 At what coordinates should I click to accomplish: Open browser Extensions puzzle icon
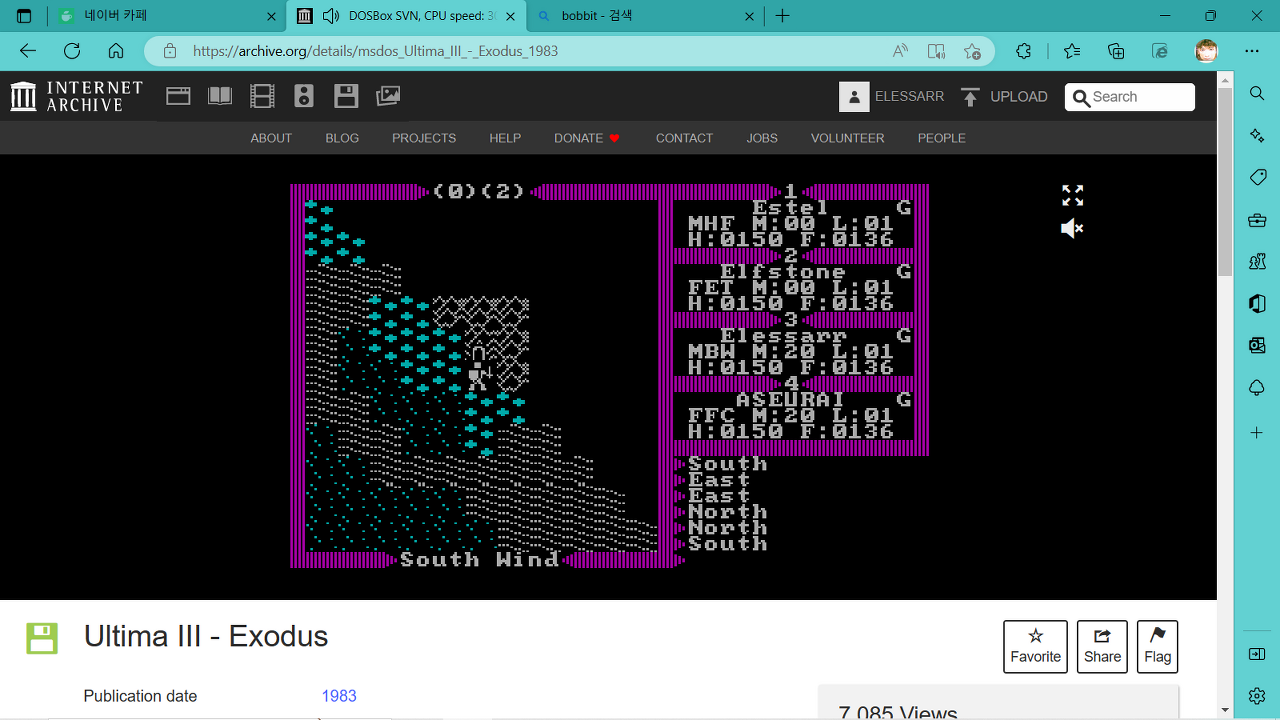pos(1023,51)
